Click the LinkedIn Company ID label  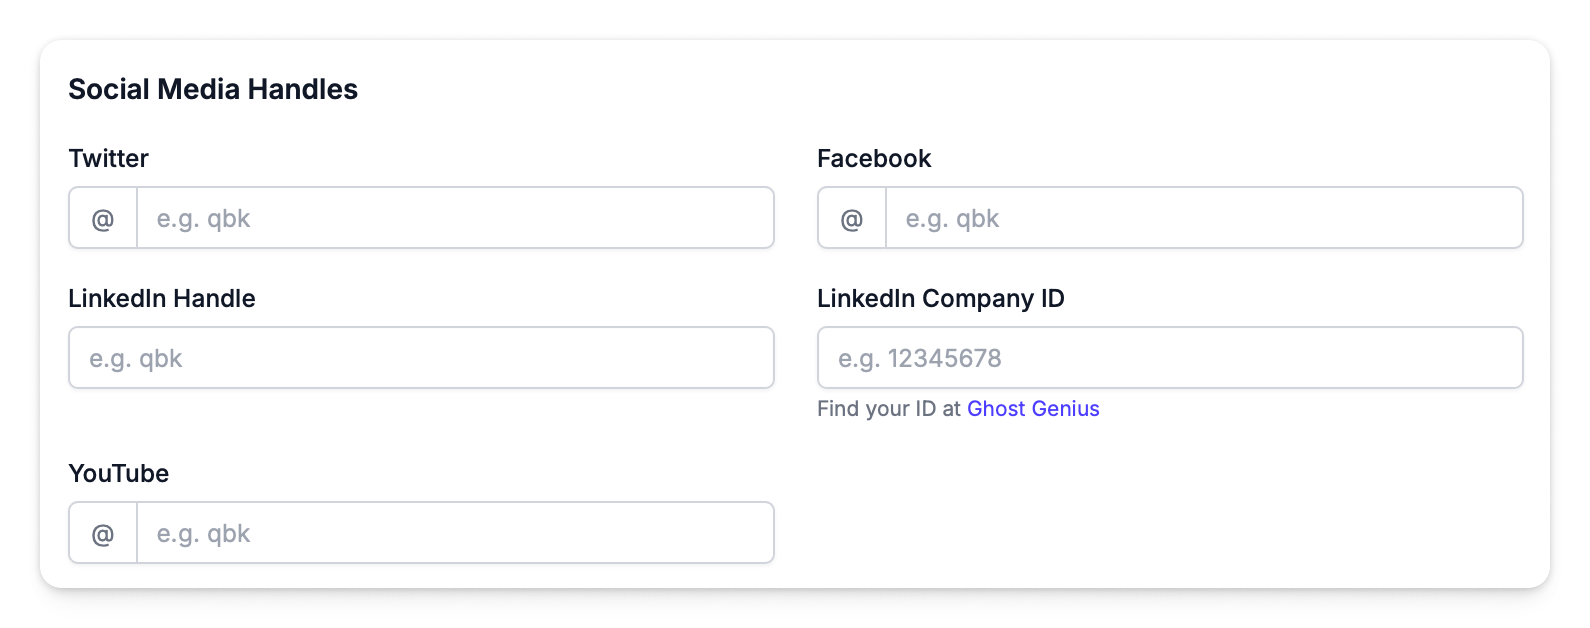pyautogui.click(x=941, y=298)
